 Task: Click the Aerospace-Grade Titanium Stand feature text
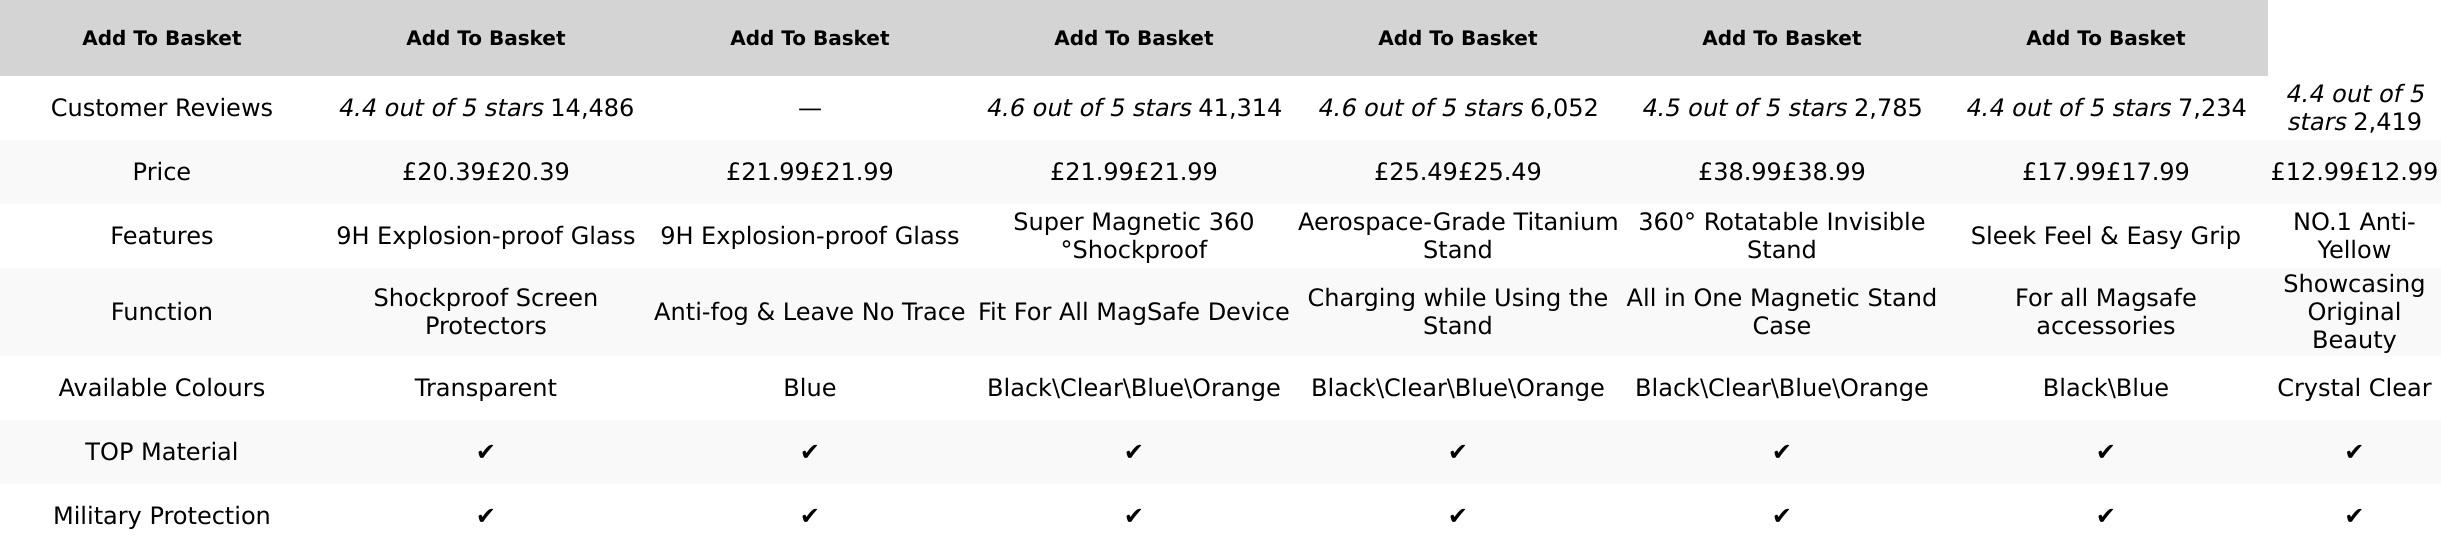click(x=1457, y=236)
